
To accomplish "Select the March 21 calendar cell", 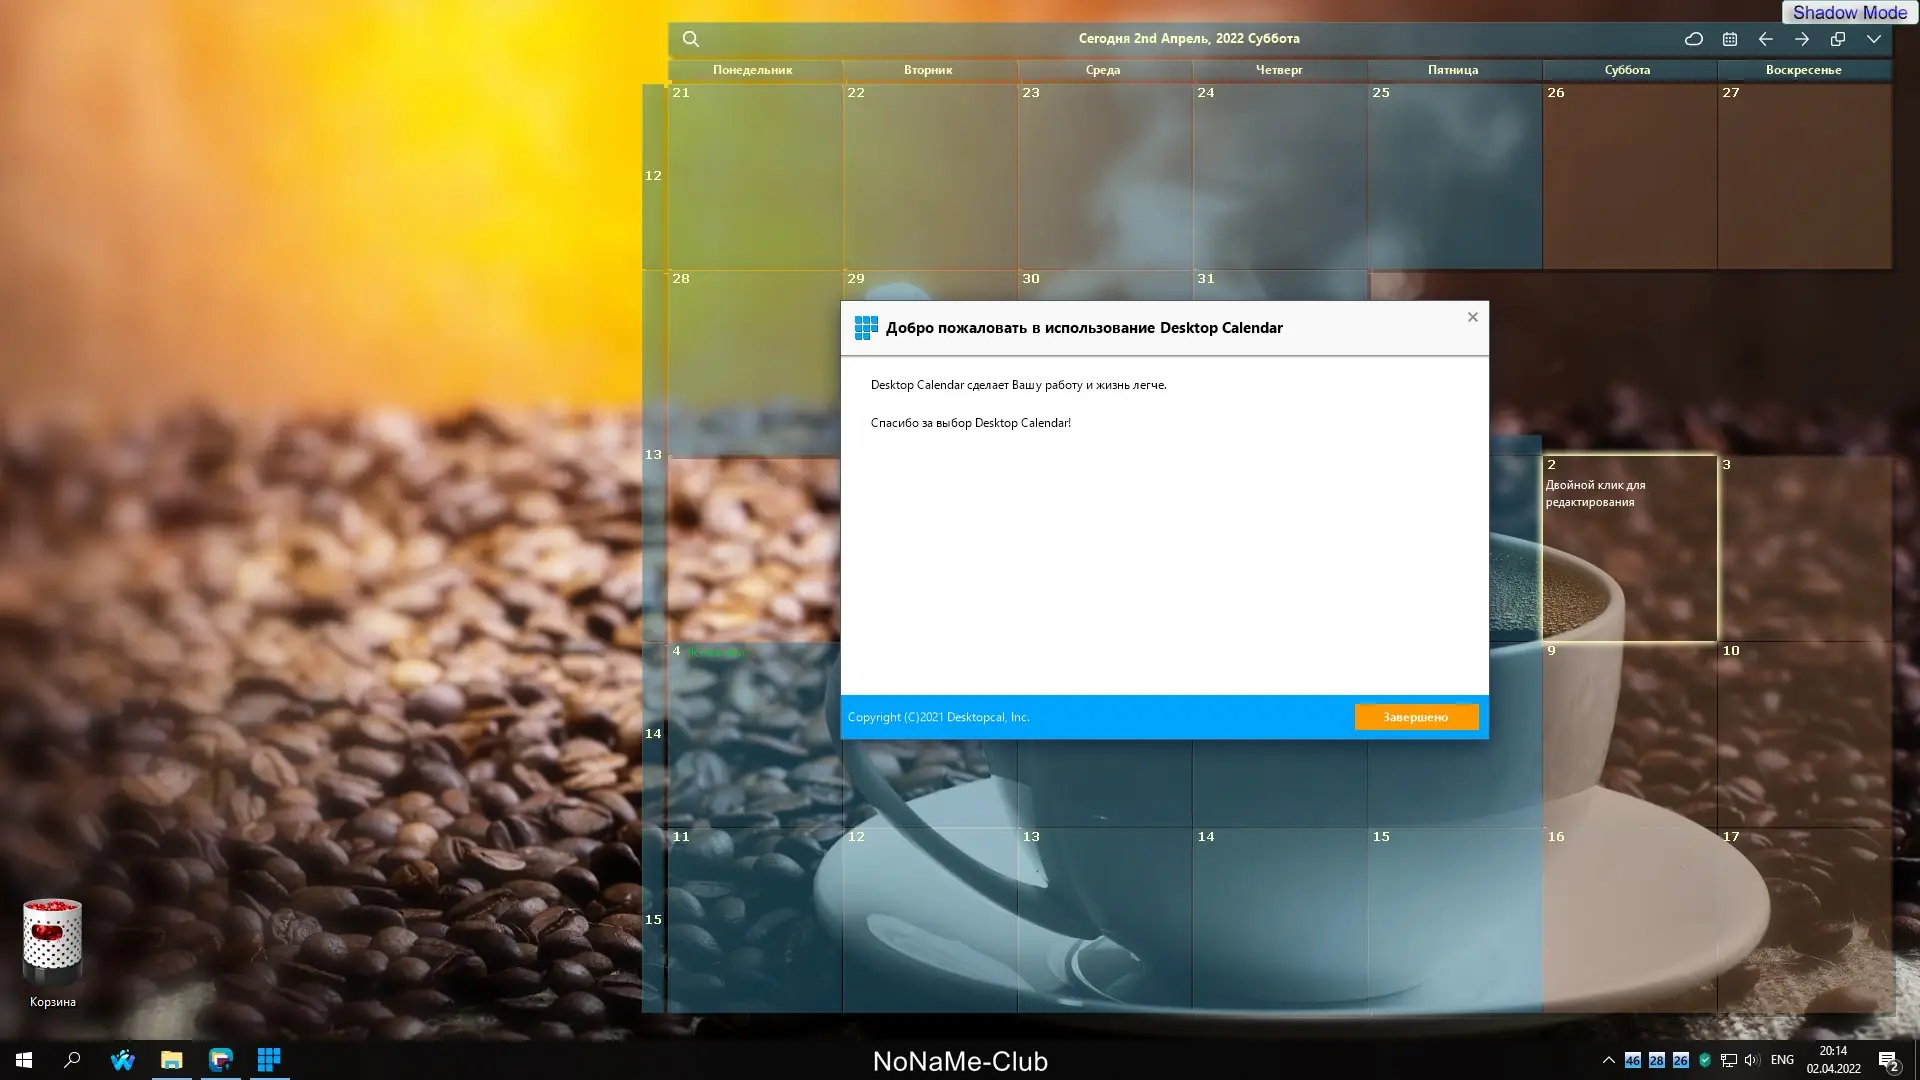I will coord(754,175).
